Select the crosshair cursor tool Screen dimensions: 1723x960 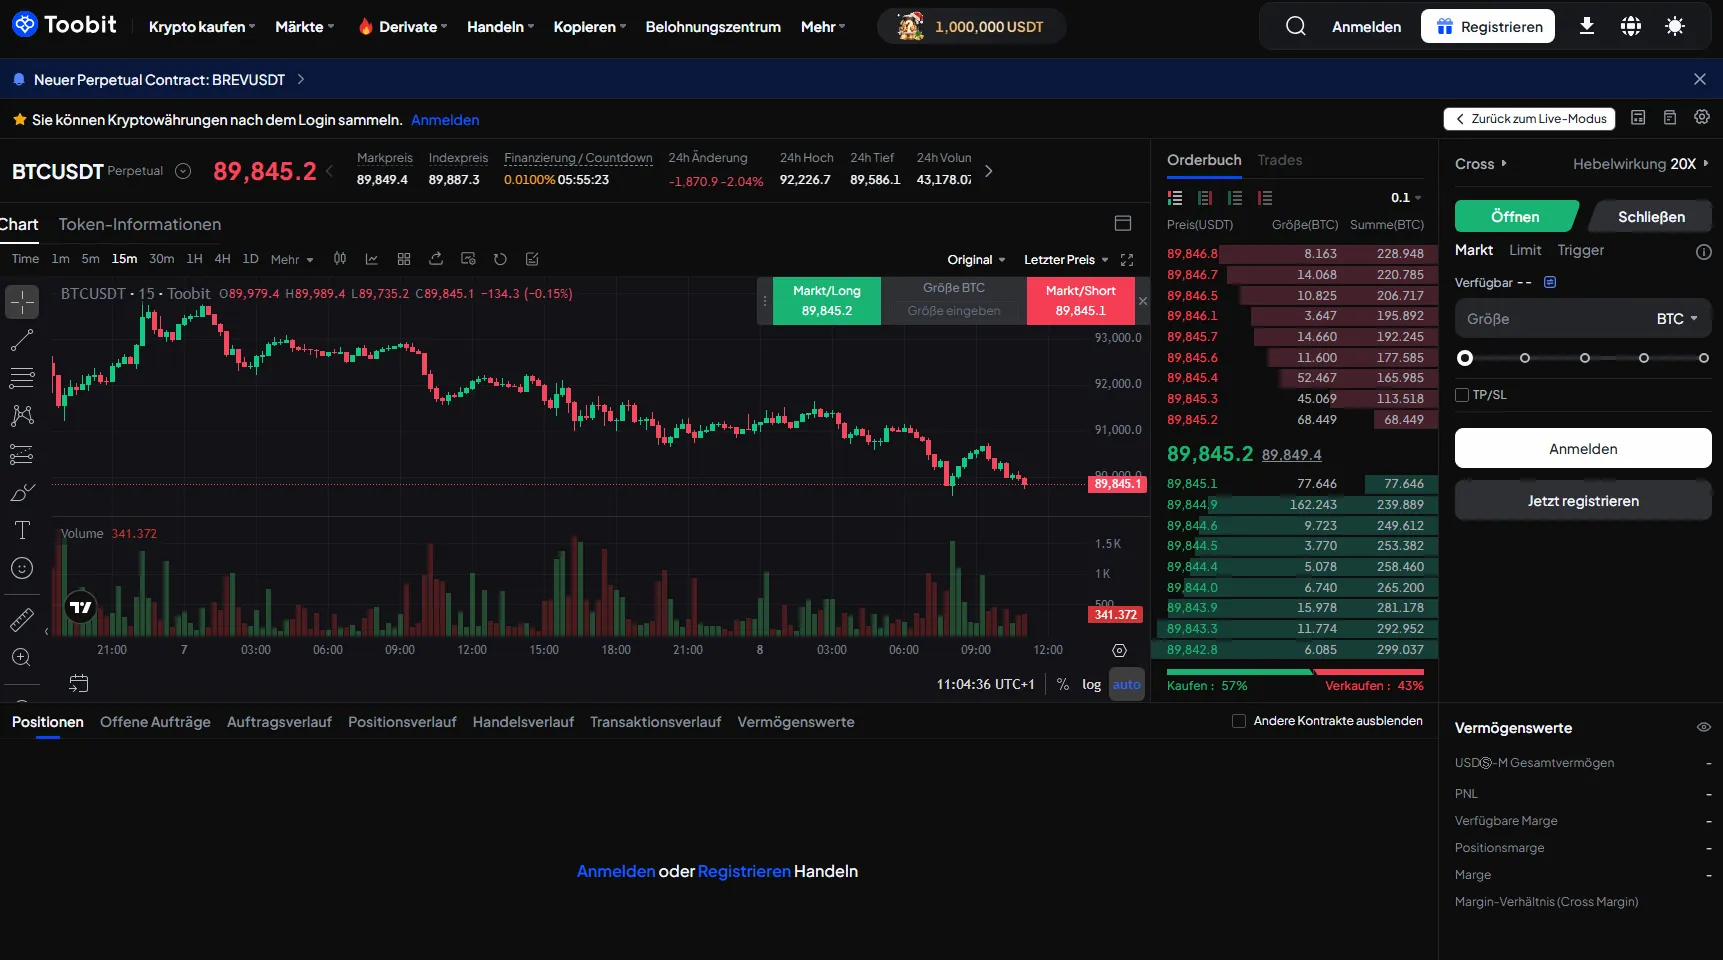[x=22, y=302]
